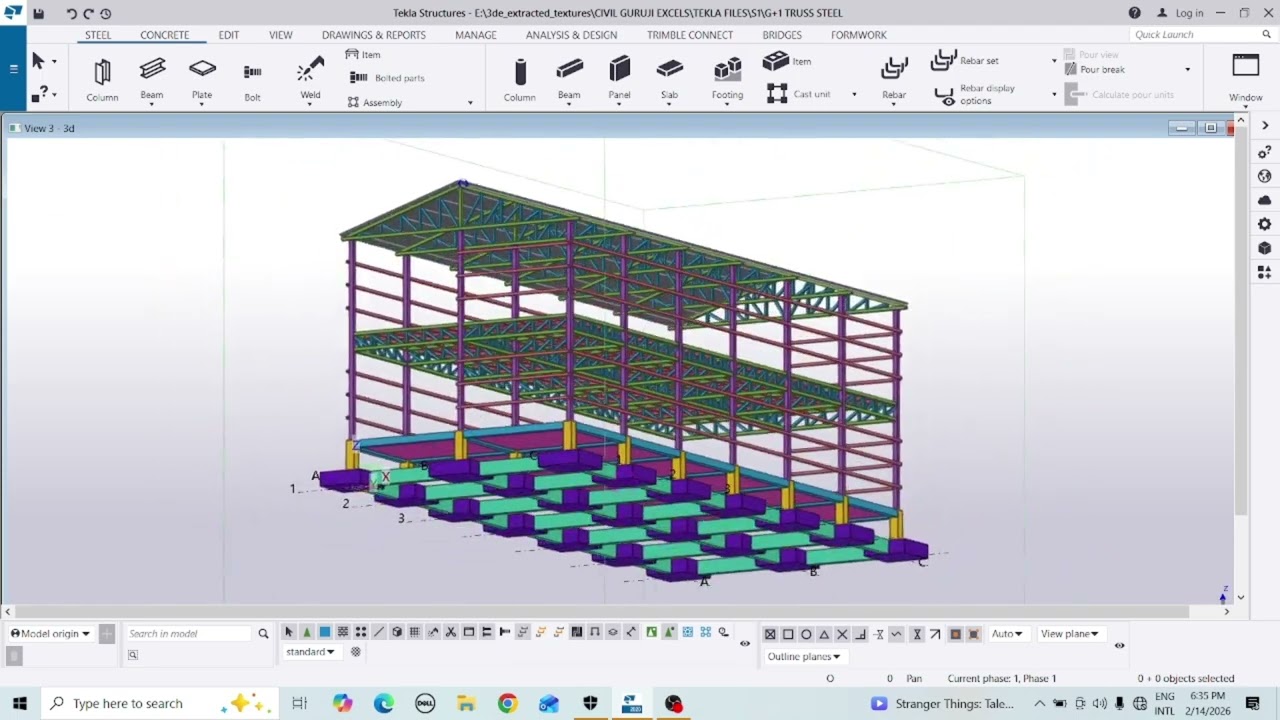This screenshot has height=720, width=1280.
Task: Open Rebar display options
Action: pos(975,95)
